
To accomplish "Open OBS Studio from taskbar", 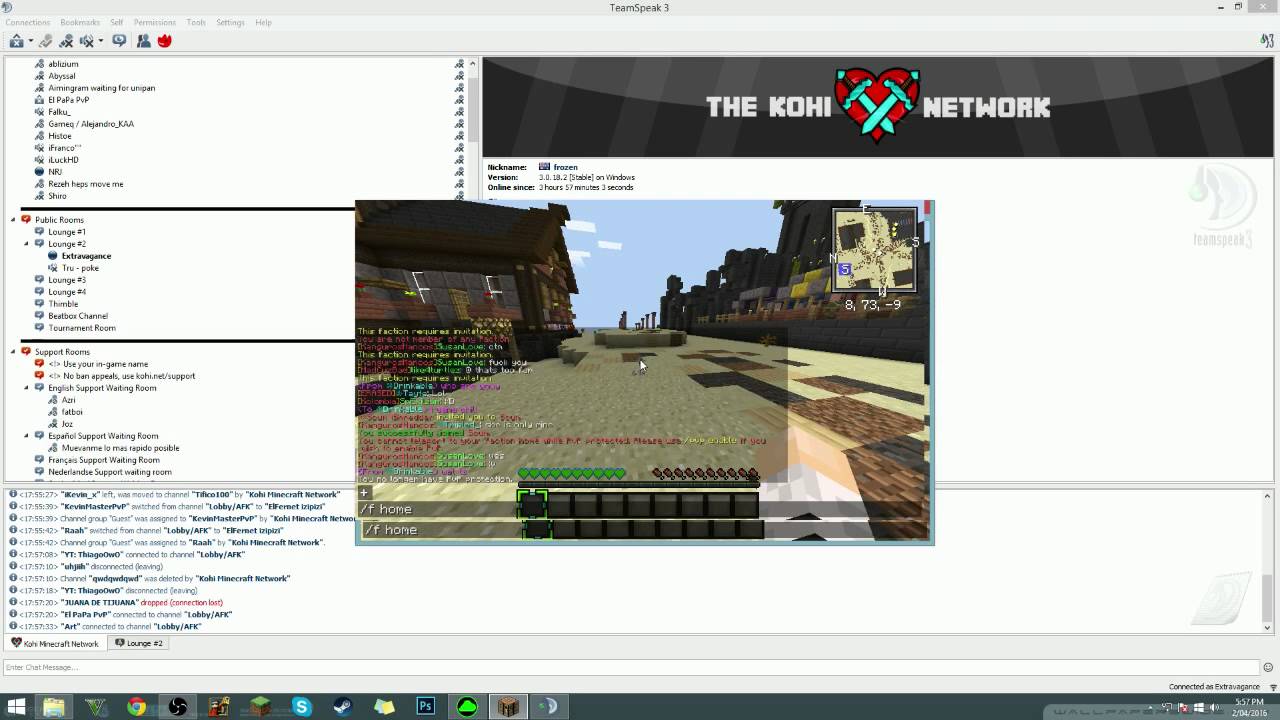I will coord(178,707).
